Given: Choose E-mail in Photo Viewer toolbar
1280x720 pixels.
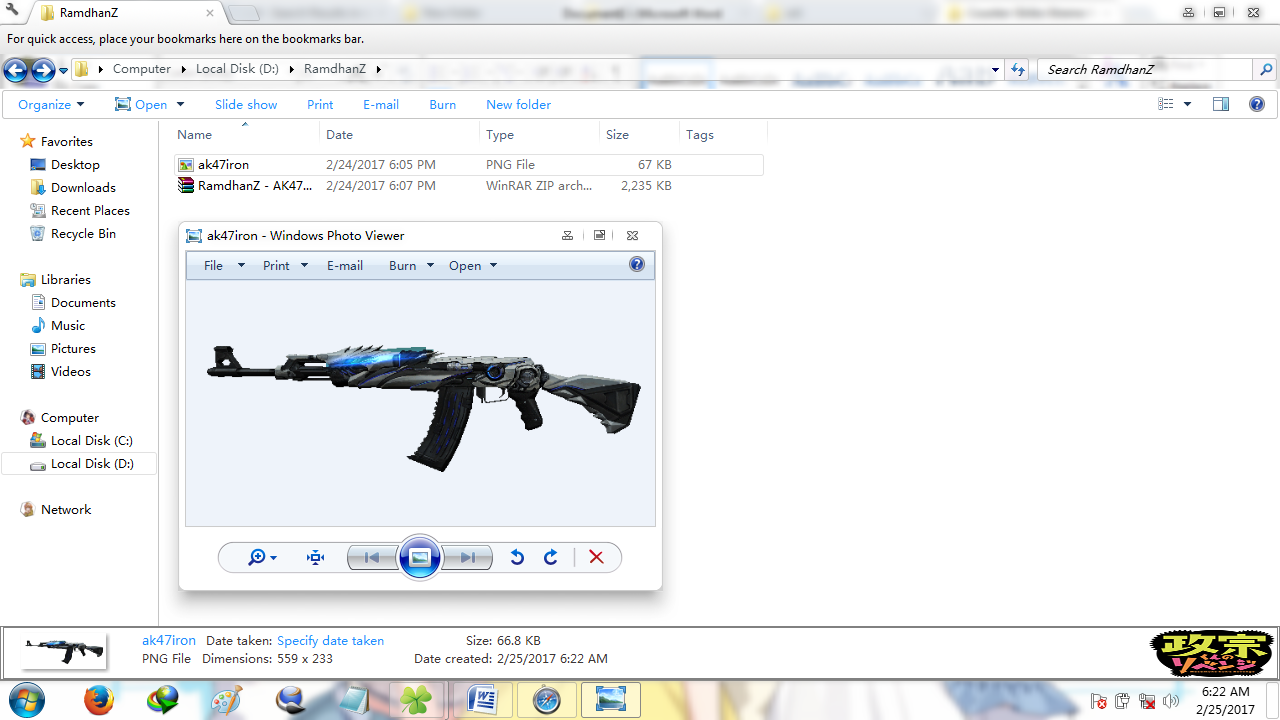Looking at the screenshot, I should pos(345,266).
